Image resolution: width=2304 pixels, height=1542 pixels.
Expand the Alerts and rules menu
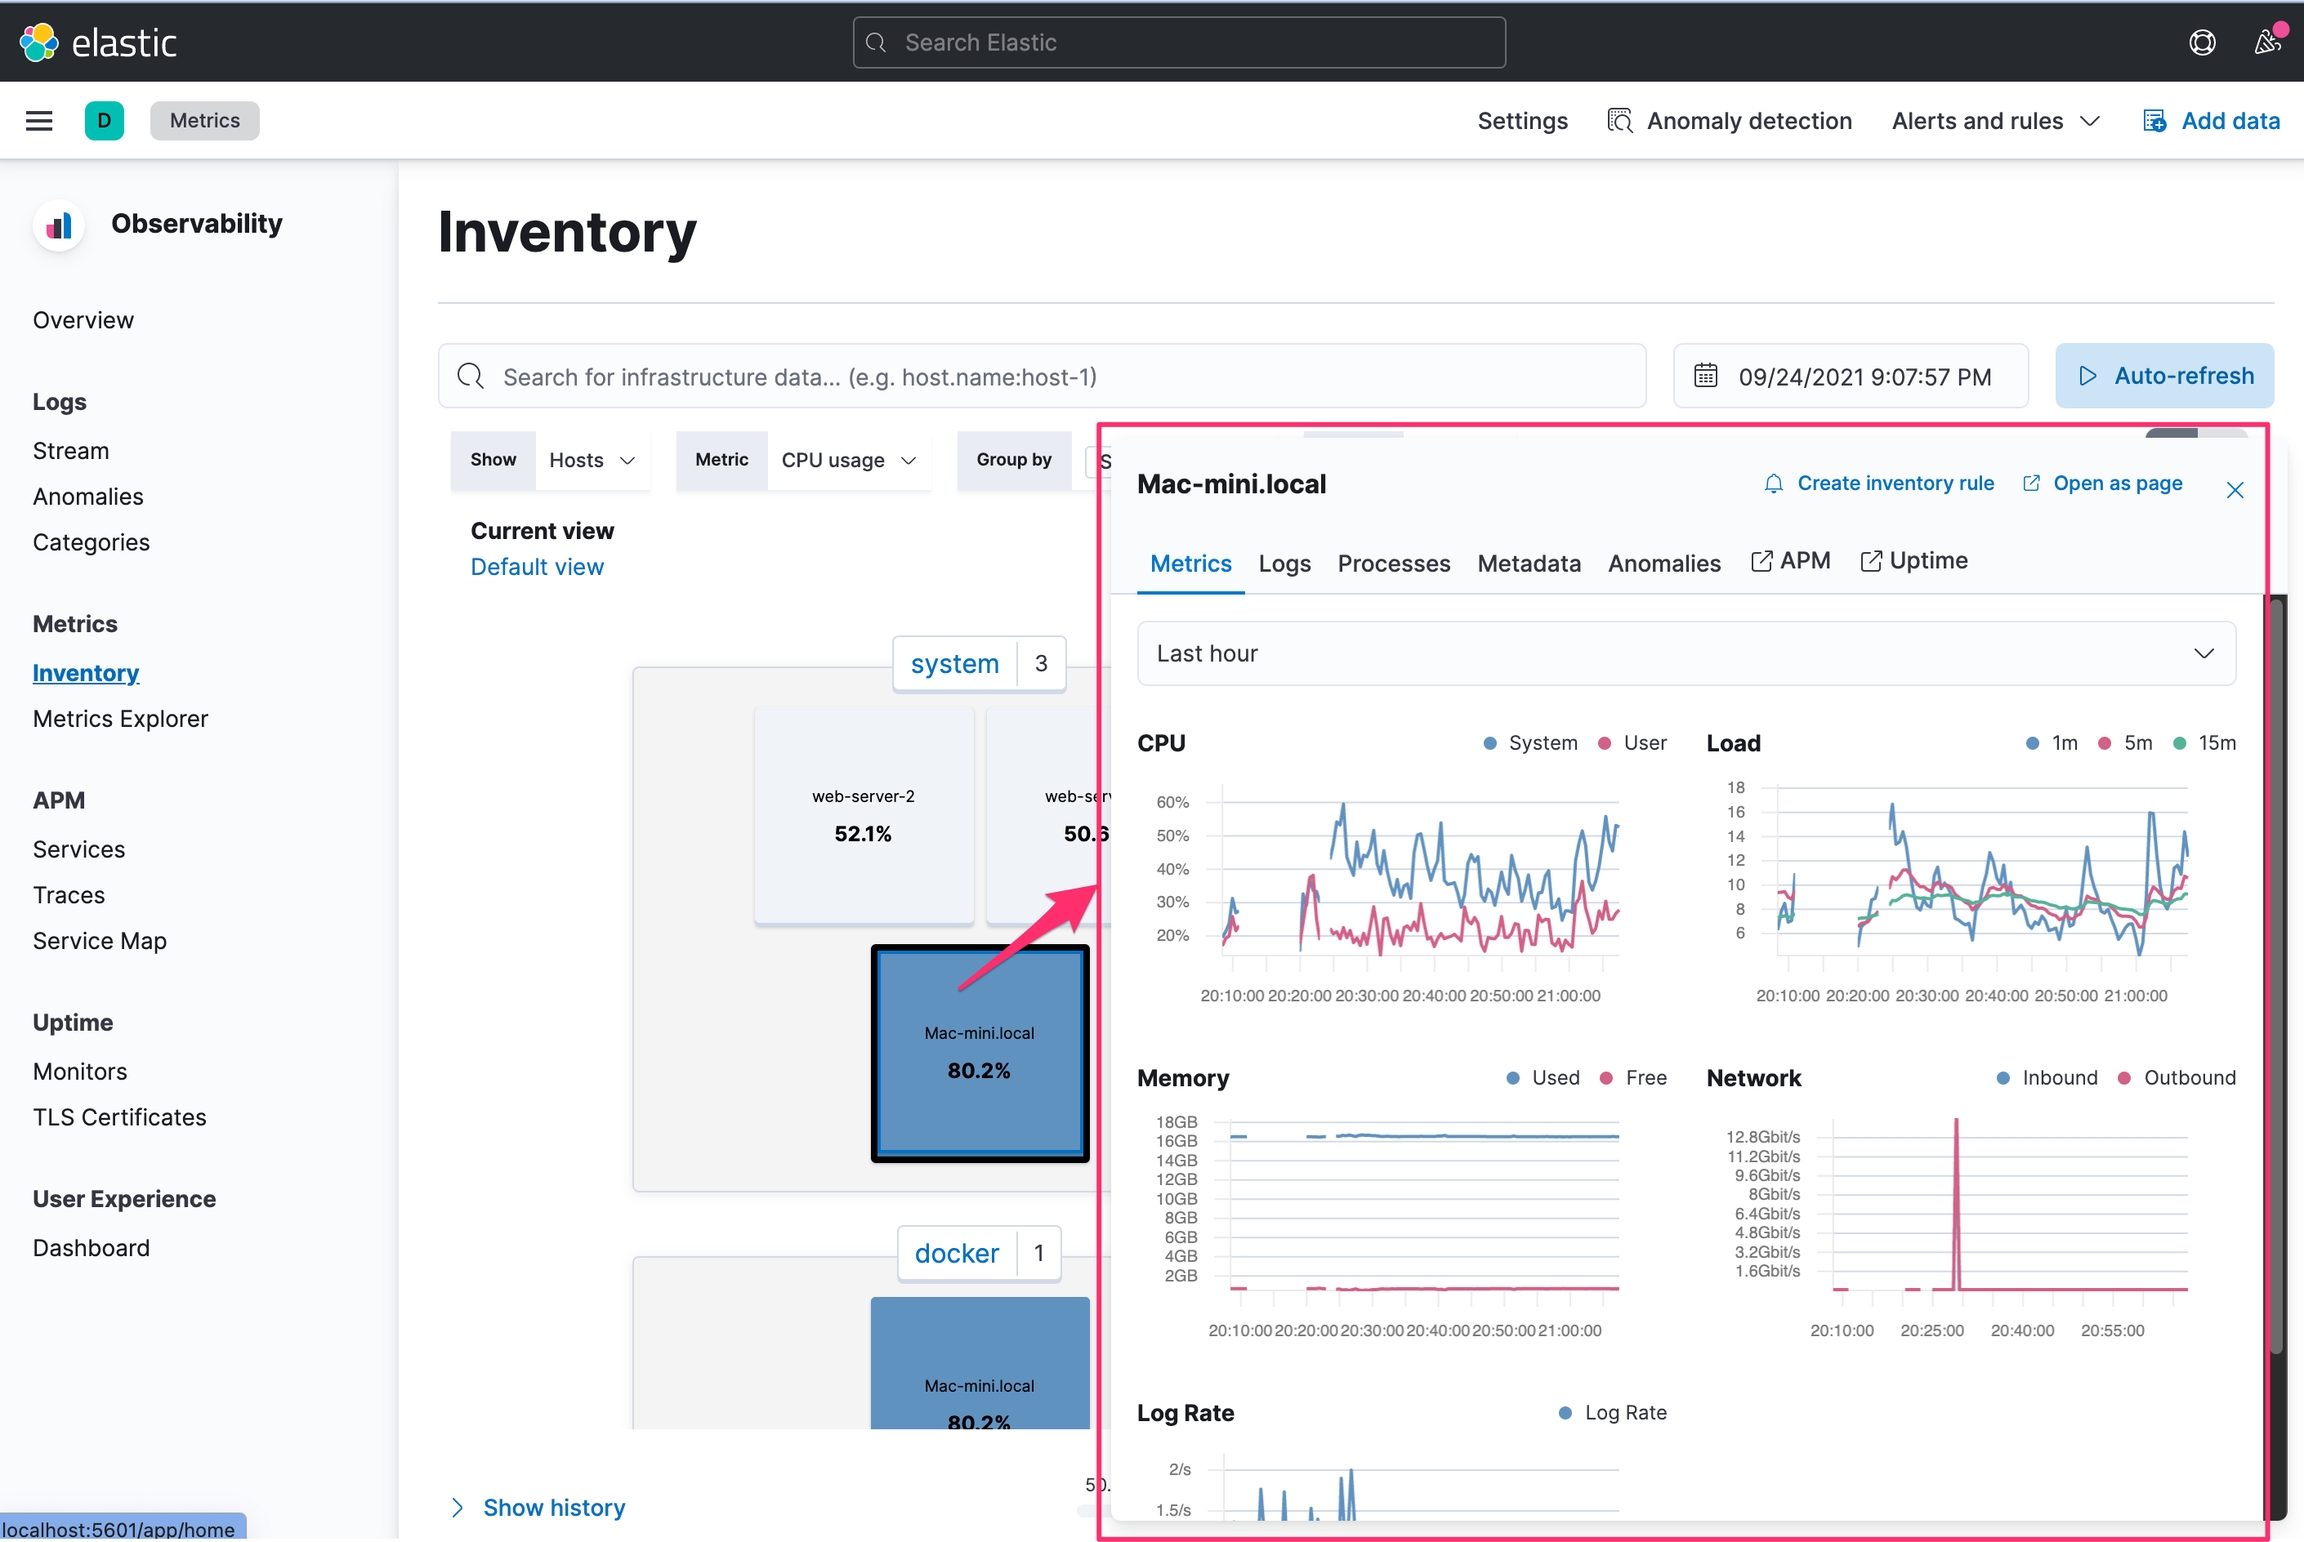pos(1995,121)
